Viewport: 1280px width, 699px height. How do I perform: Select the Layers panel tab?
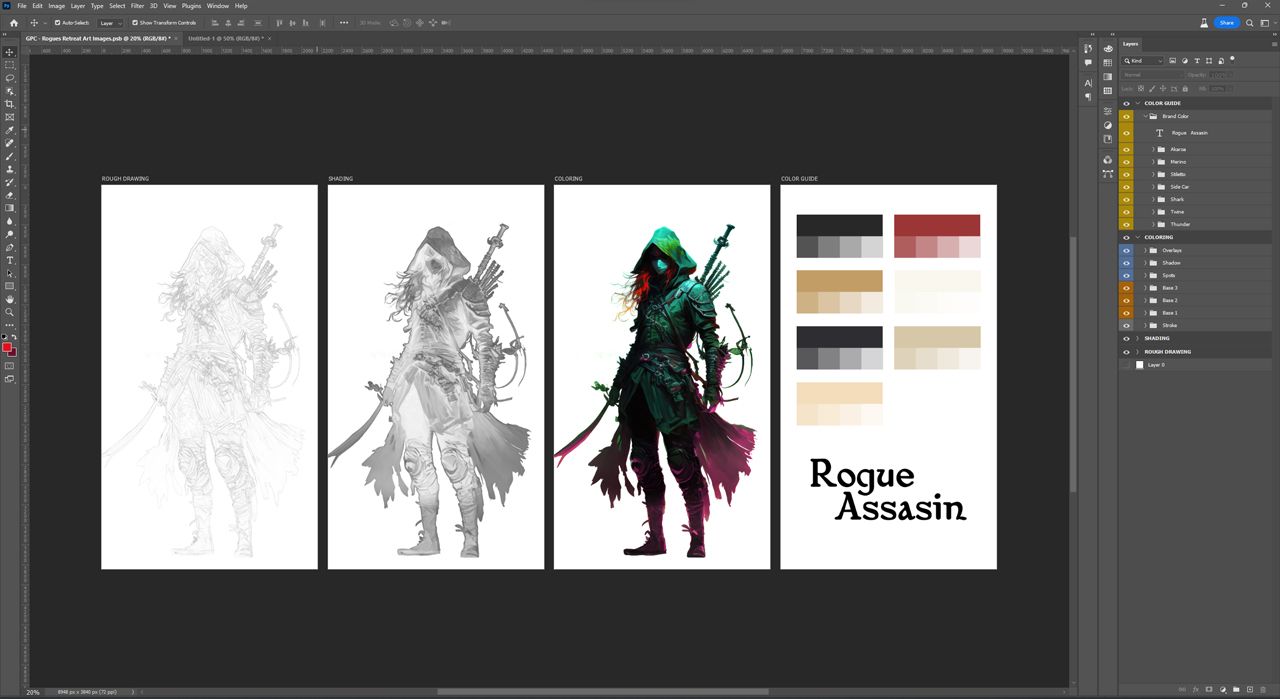click(x=1130, y=44)
